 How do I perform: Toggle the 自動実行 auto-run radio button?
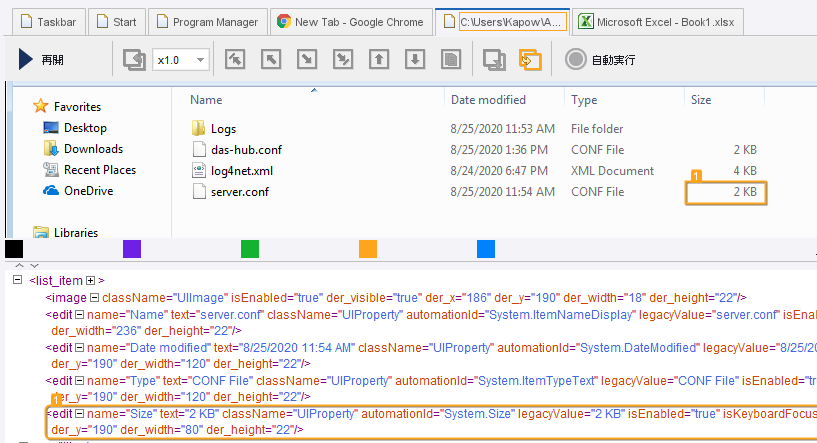coord(576,60)
